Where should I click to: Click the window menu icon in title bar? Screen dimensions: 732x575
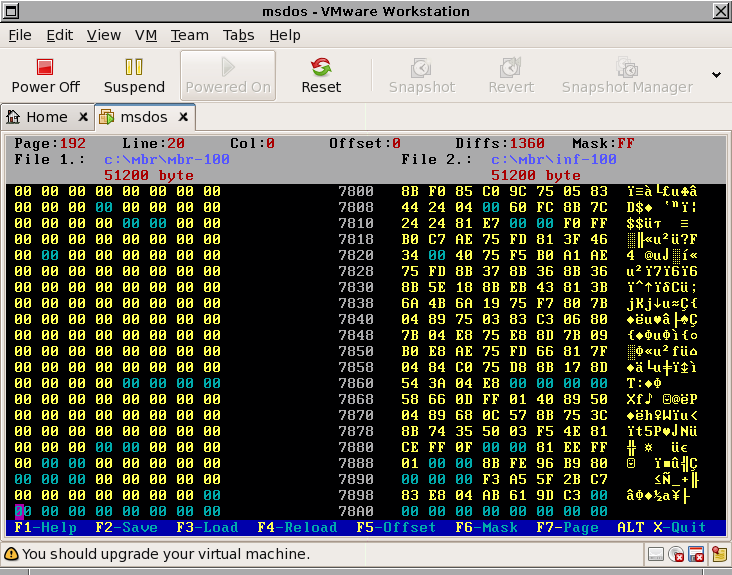pyautogui.click(x=10, y=11)
